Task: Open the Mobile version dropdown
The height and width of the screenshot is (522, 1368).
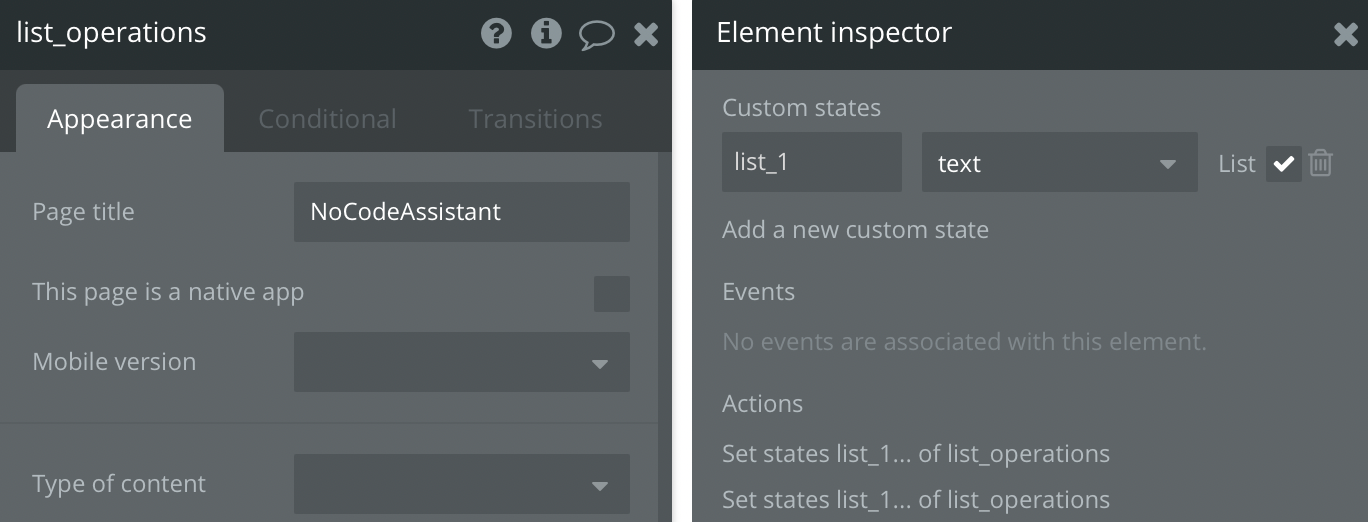Action: (x=462, y=362)
